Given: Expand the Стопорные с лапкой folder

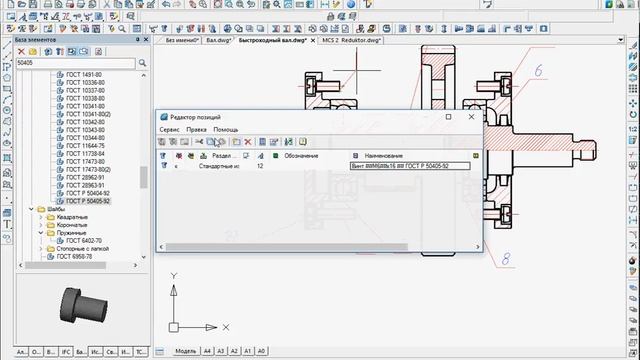Looking at the screenshot, I should [x=41, y=249].
